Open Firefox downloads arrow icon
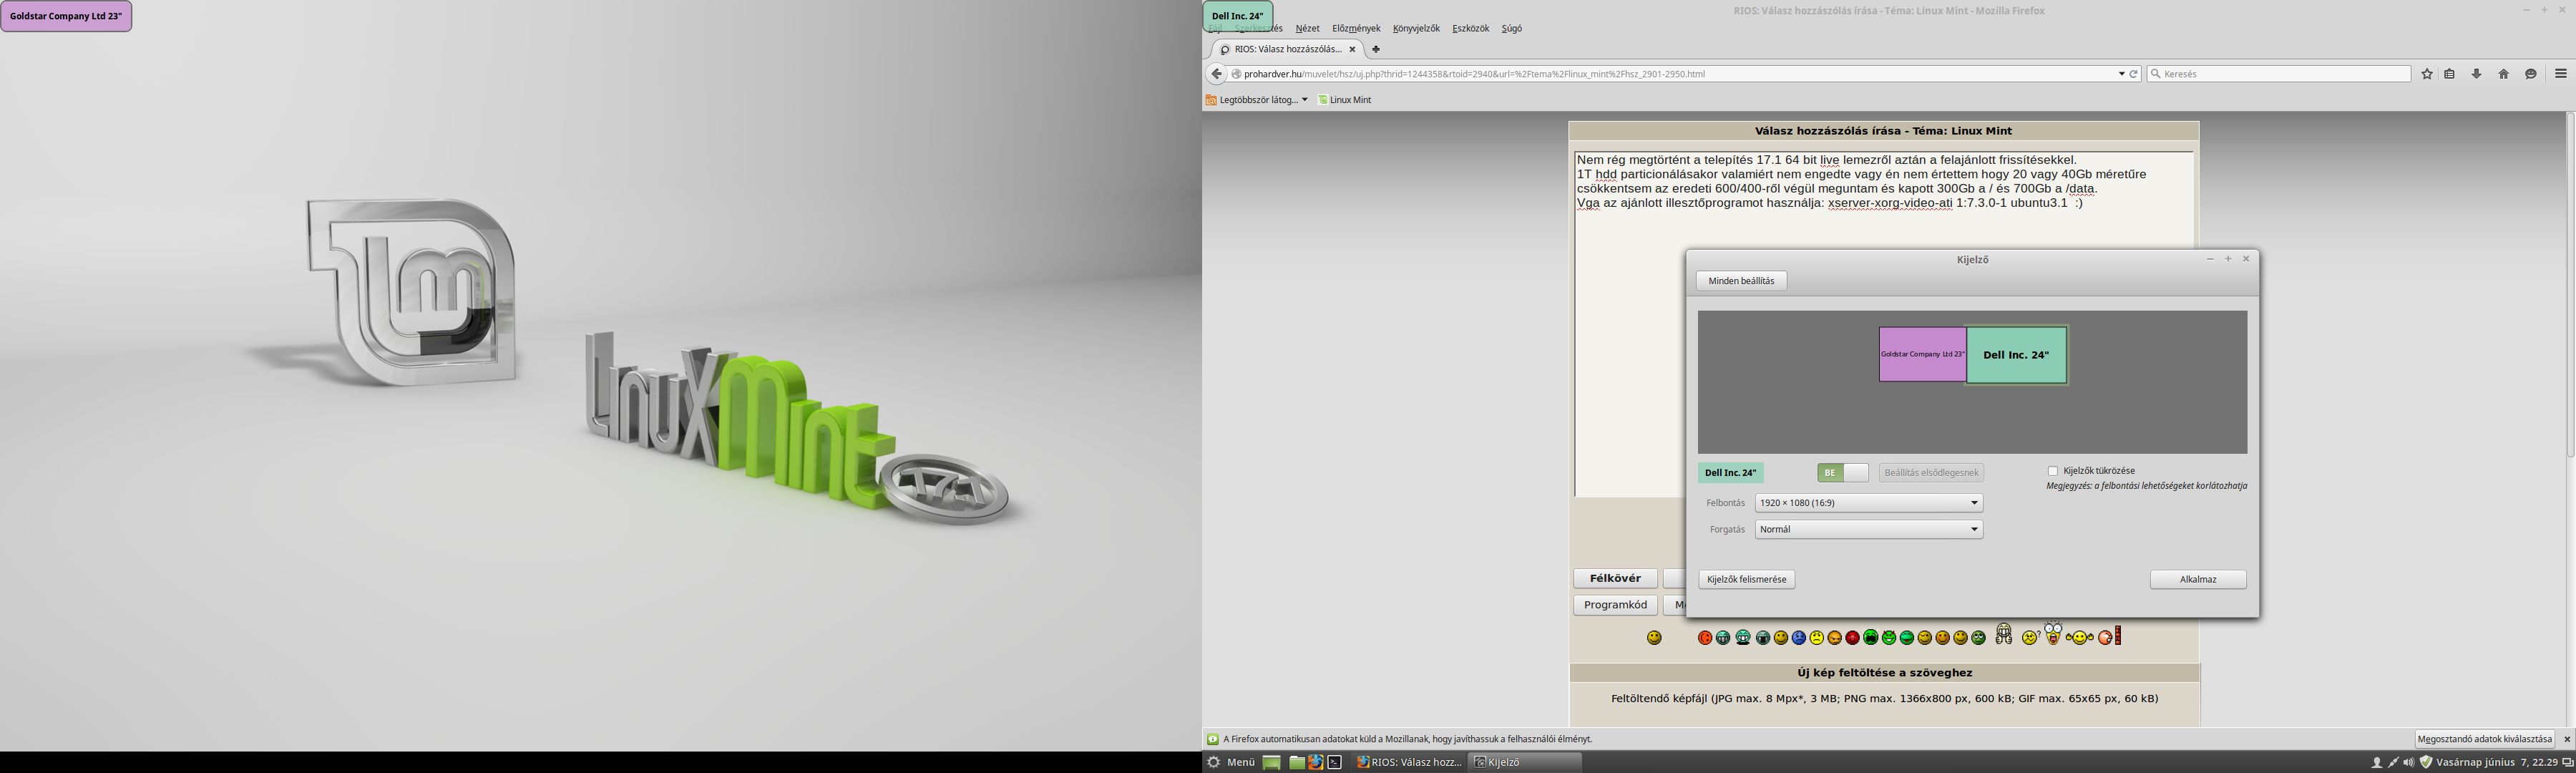Viewport: 2576px width, 773px height. 2477,73
